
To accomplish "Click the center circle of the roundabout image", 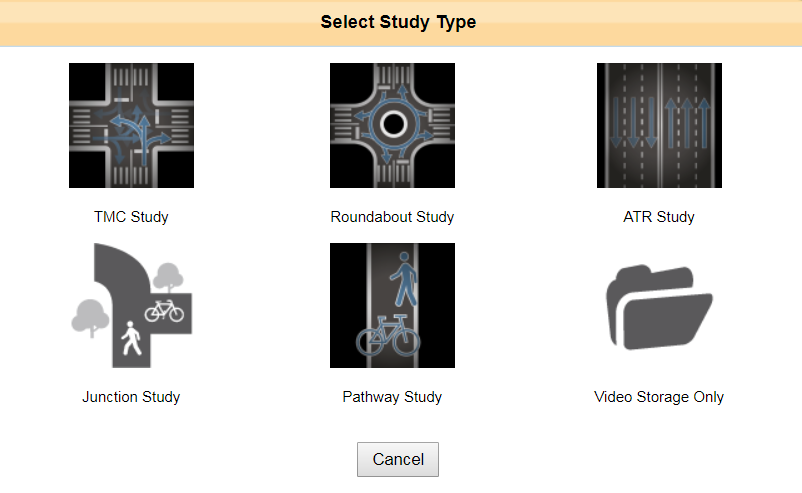I will [x=392, y=124].
